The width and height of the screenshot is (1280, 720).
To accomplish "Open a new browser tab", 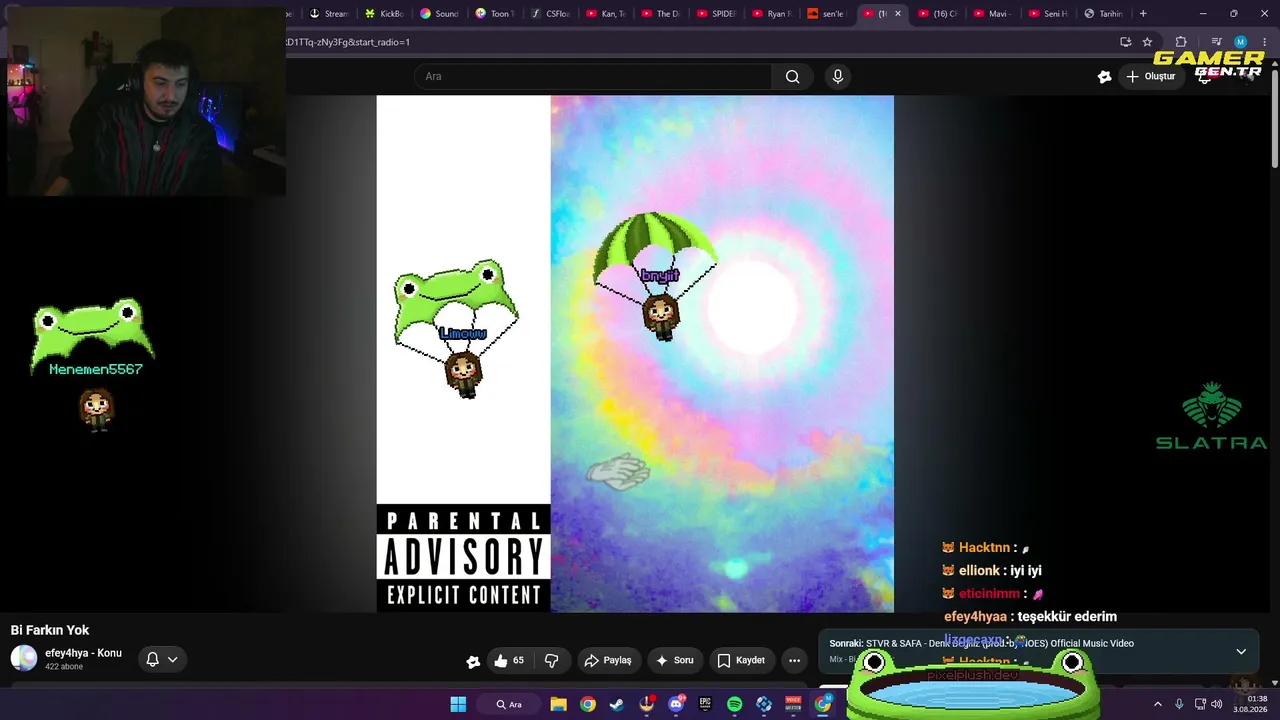I will [1143, 14].
